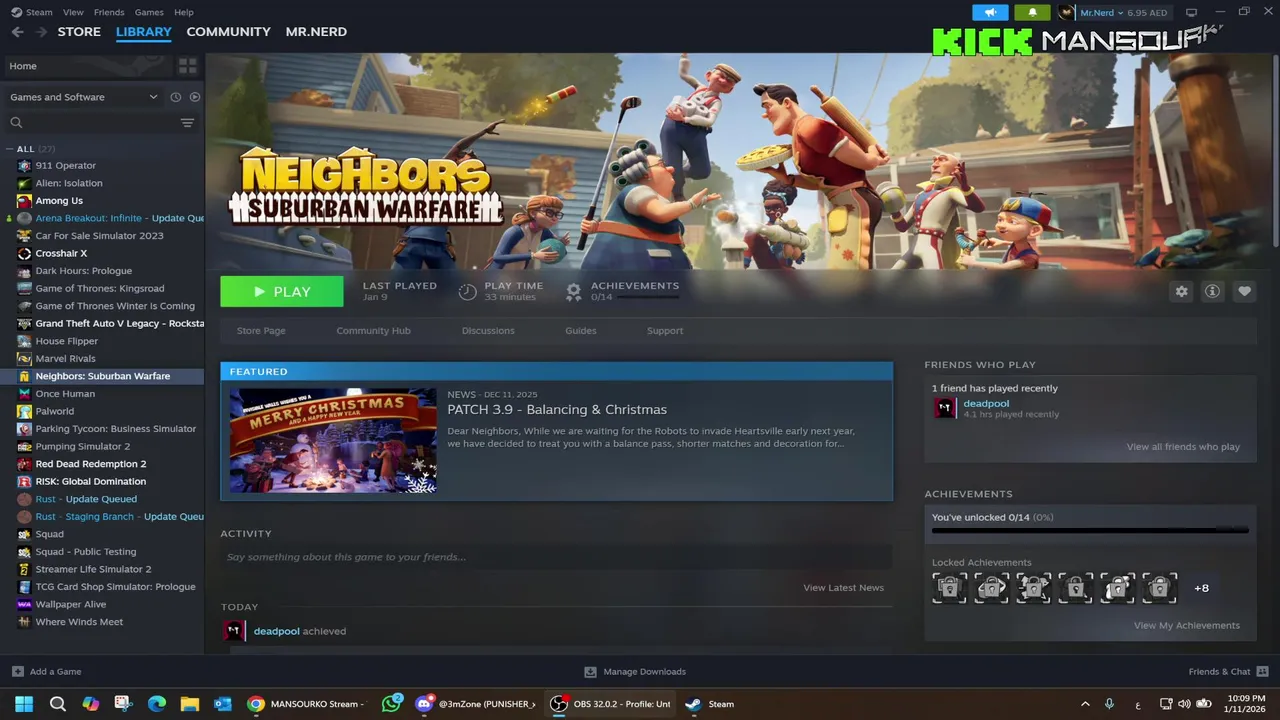Viewport: 1280px width, 720px height.
Task: Go to the COMMUNITY tab
Action: 228,32
